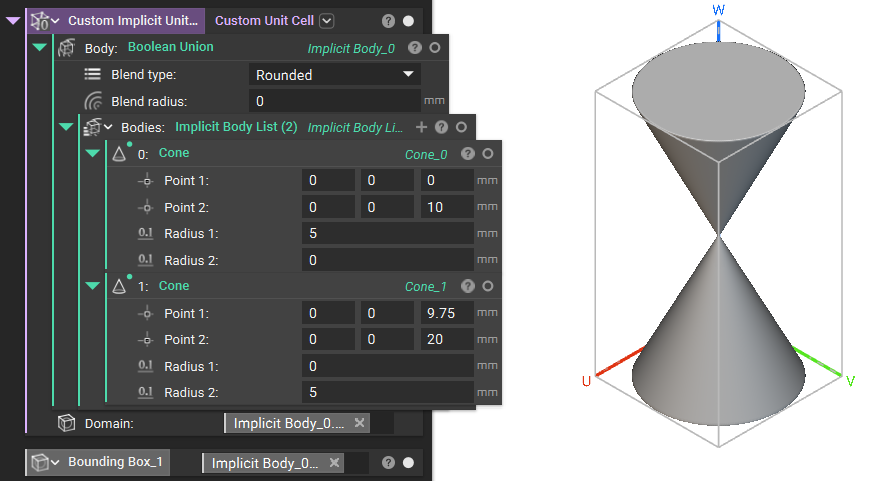Click the W axis label in viewport
This screenshot has height=481, width=874.
click(x=718, y=10)
